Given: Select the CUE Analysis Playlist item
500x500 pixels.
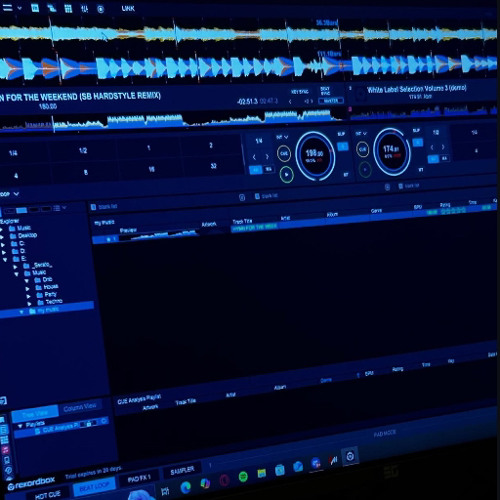Looking at the screenshot, I should 62,426.
